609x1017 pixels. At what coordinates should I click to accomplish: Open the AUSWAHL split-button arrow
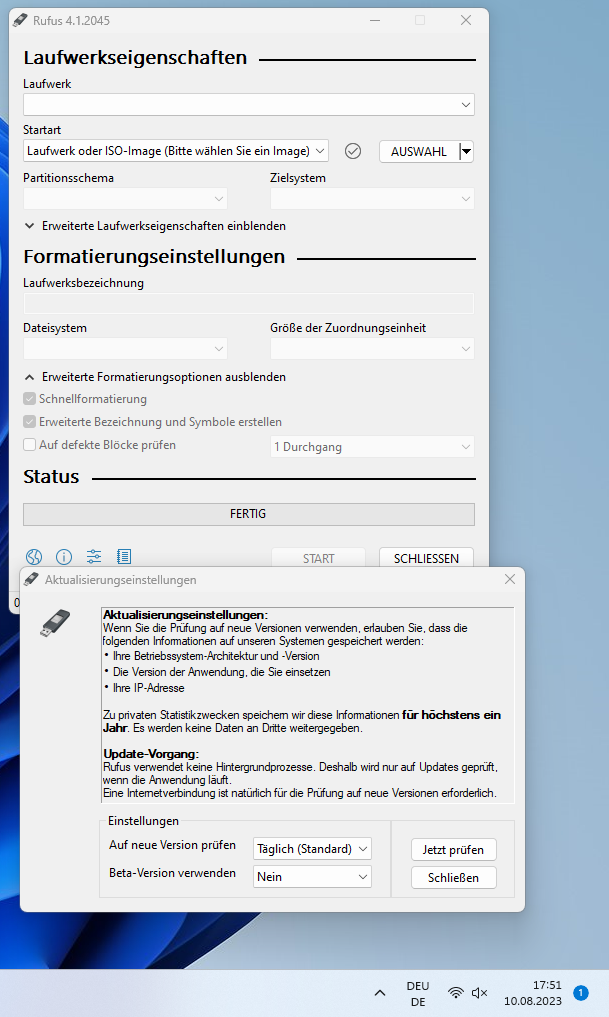(466, 151)
